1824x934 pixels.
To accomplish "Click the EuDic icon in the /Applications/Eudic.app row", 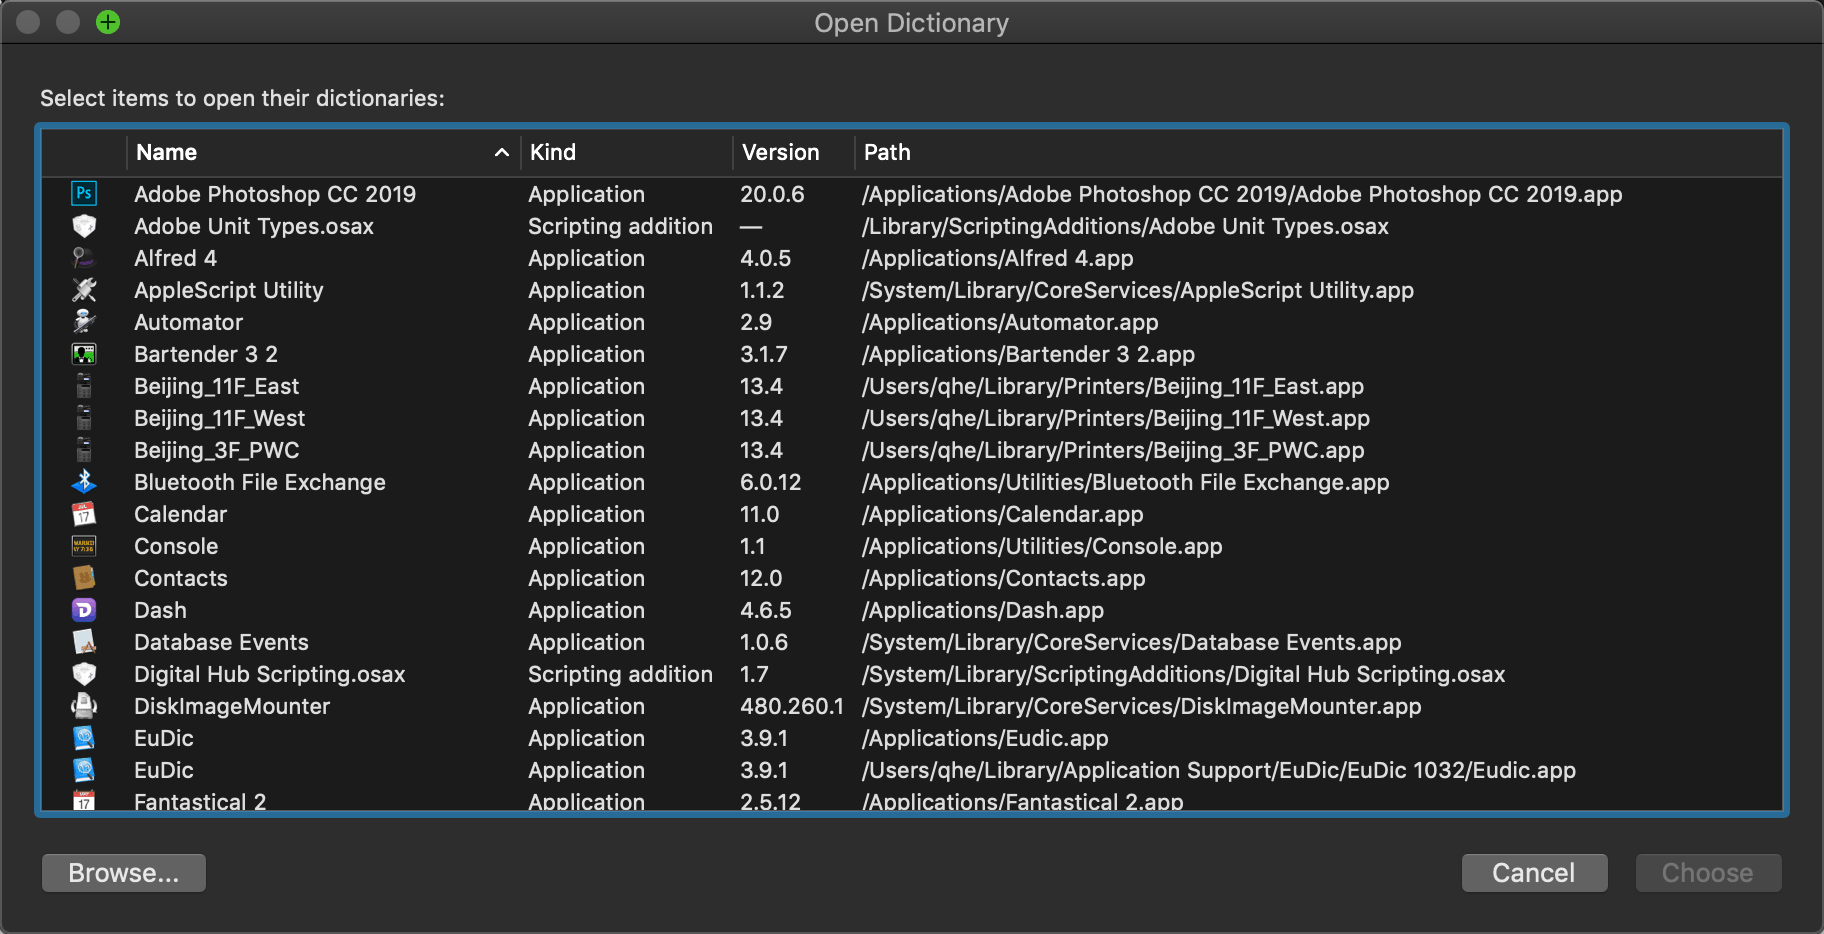I will 84,738.
